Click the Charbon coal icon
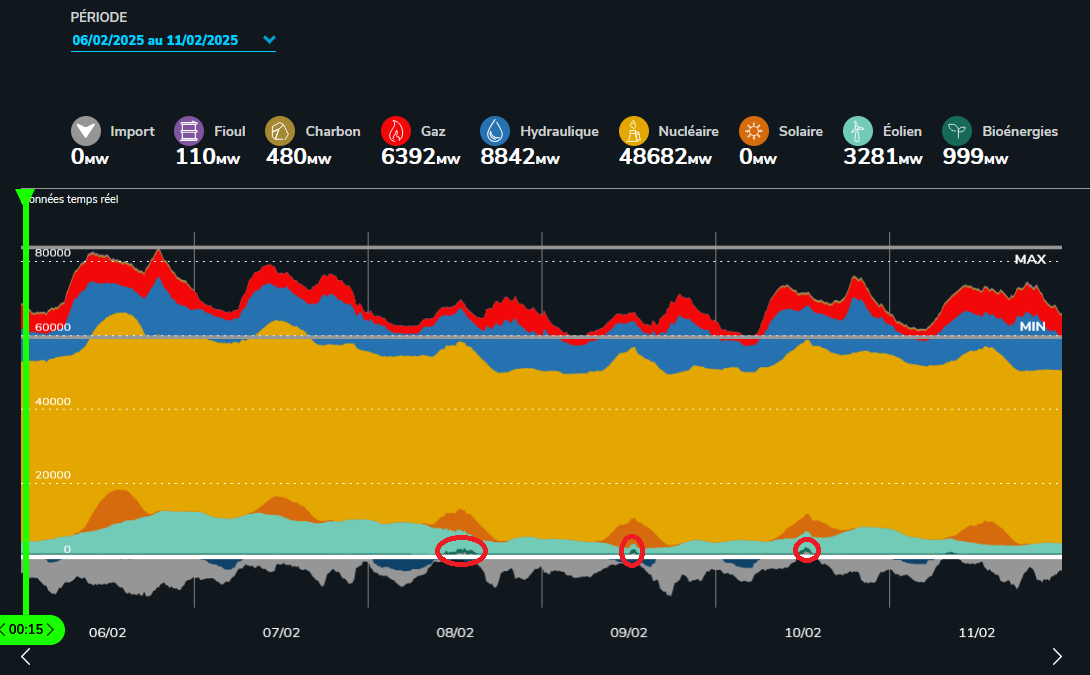 click(279, 131)
